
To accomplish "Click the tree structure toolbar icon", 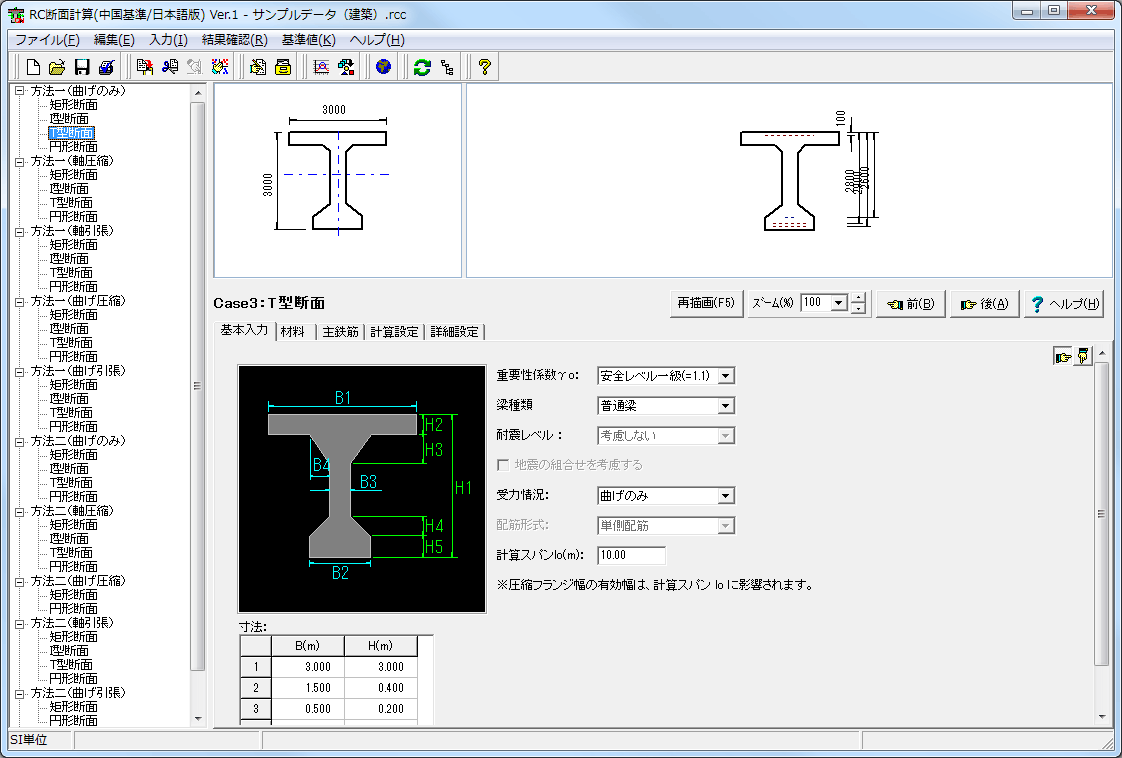I will click(x=446, y=67).
